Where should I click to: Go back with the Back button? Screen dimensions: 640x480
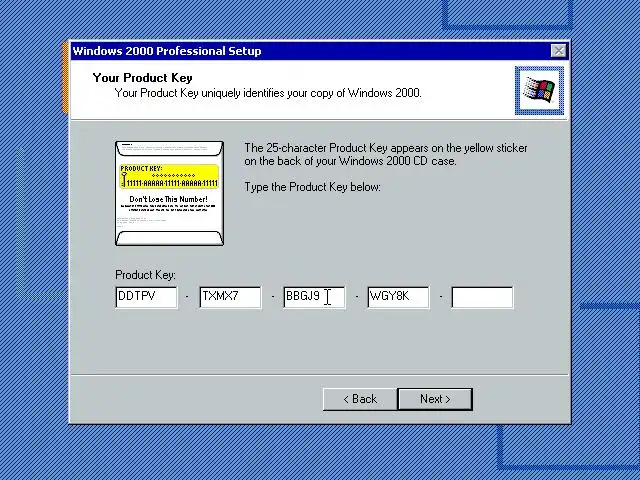(x=360, y=399)
